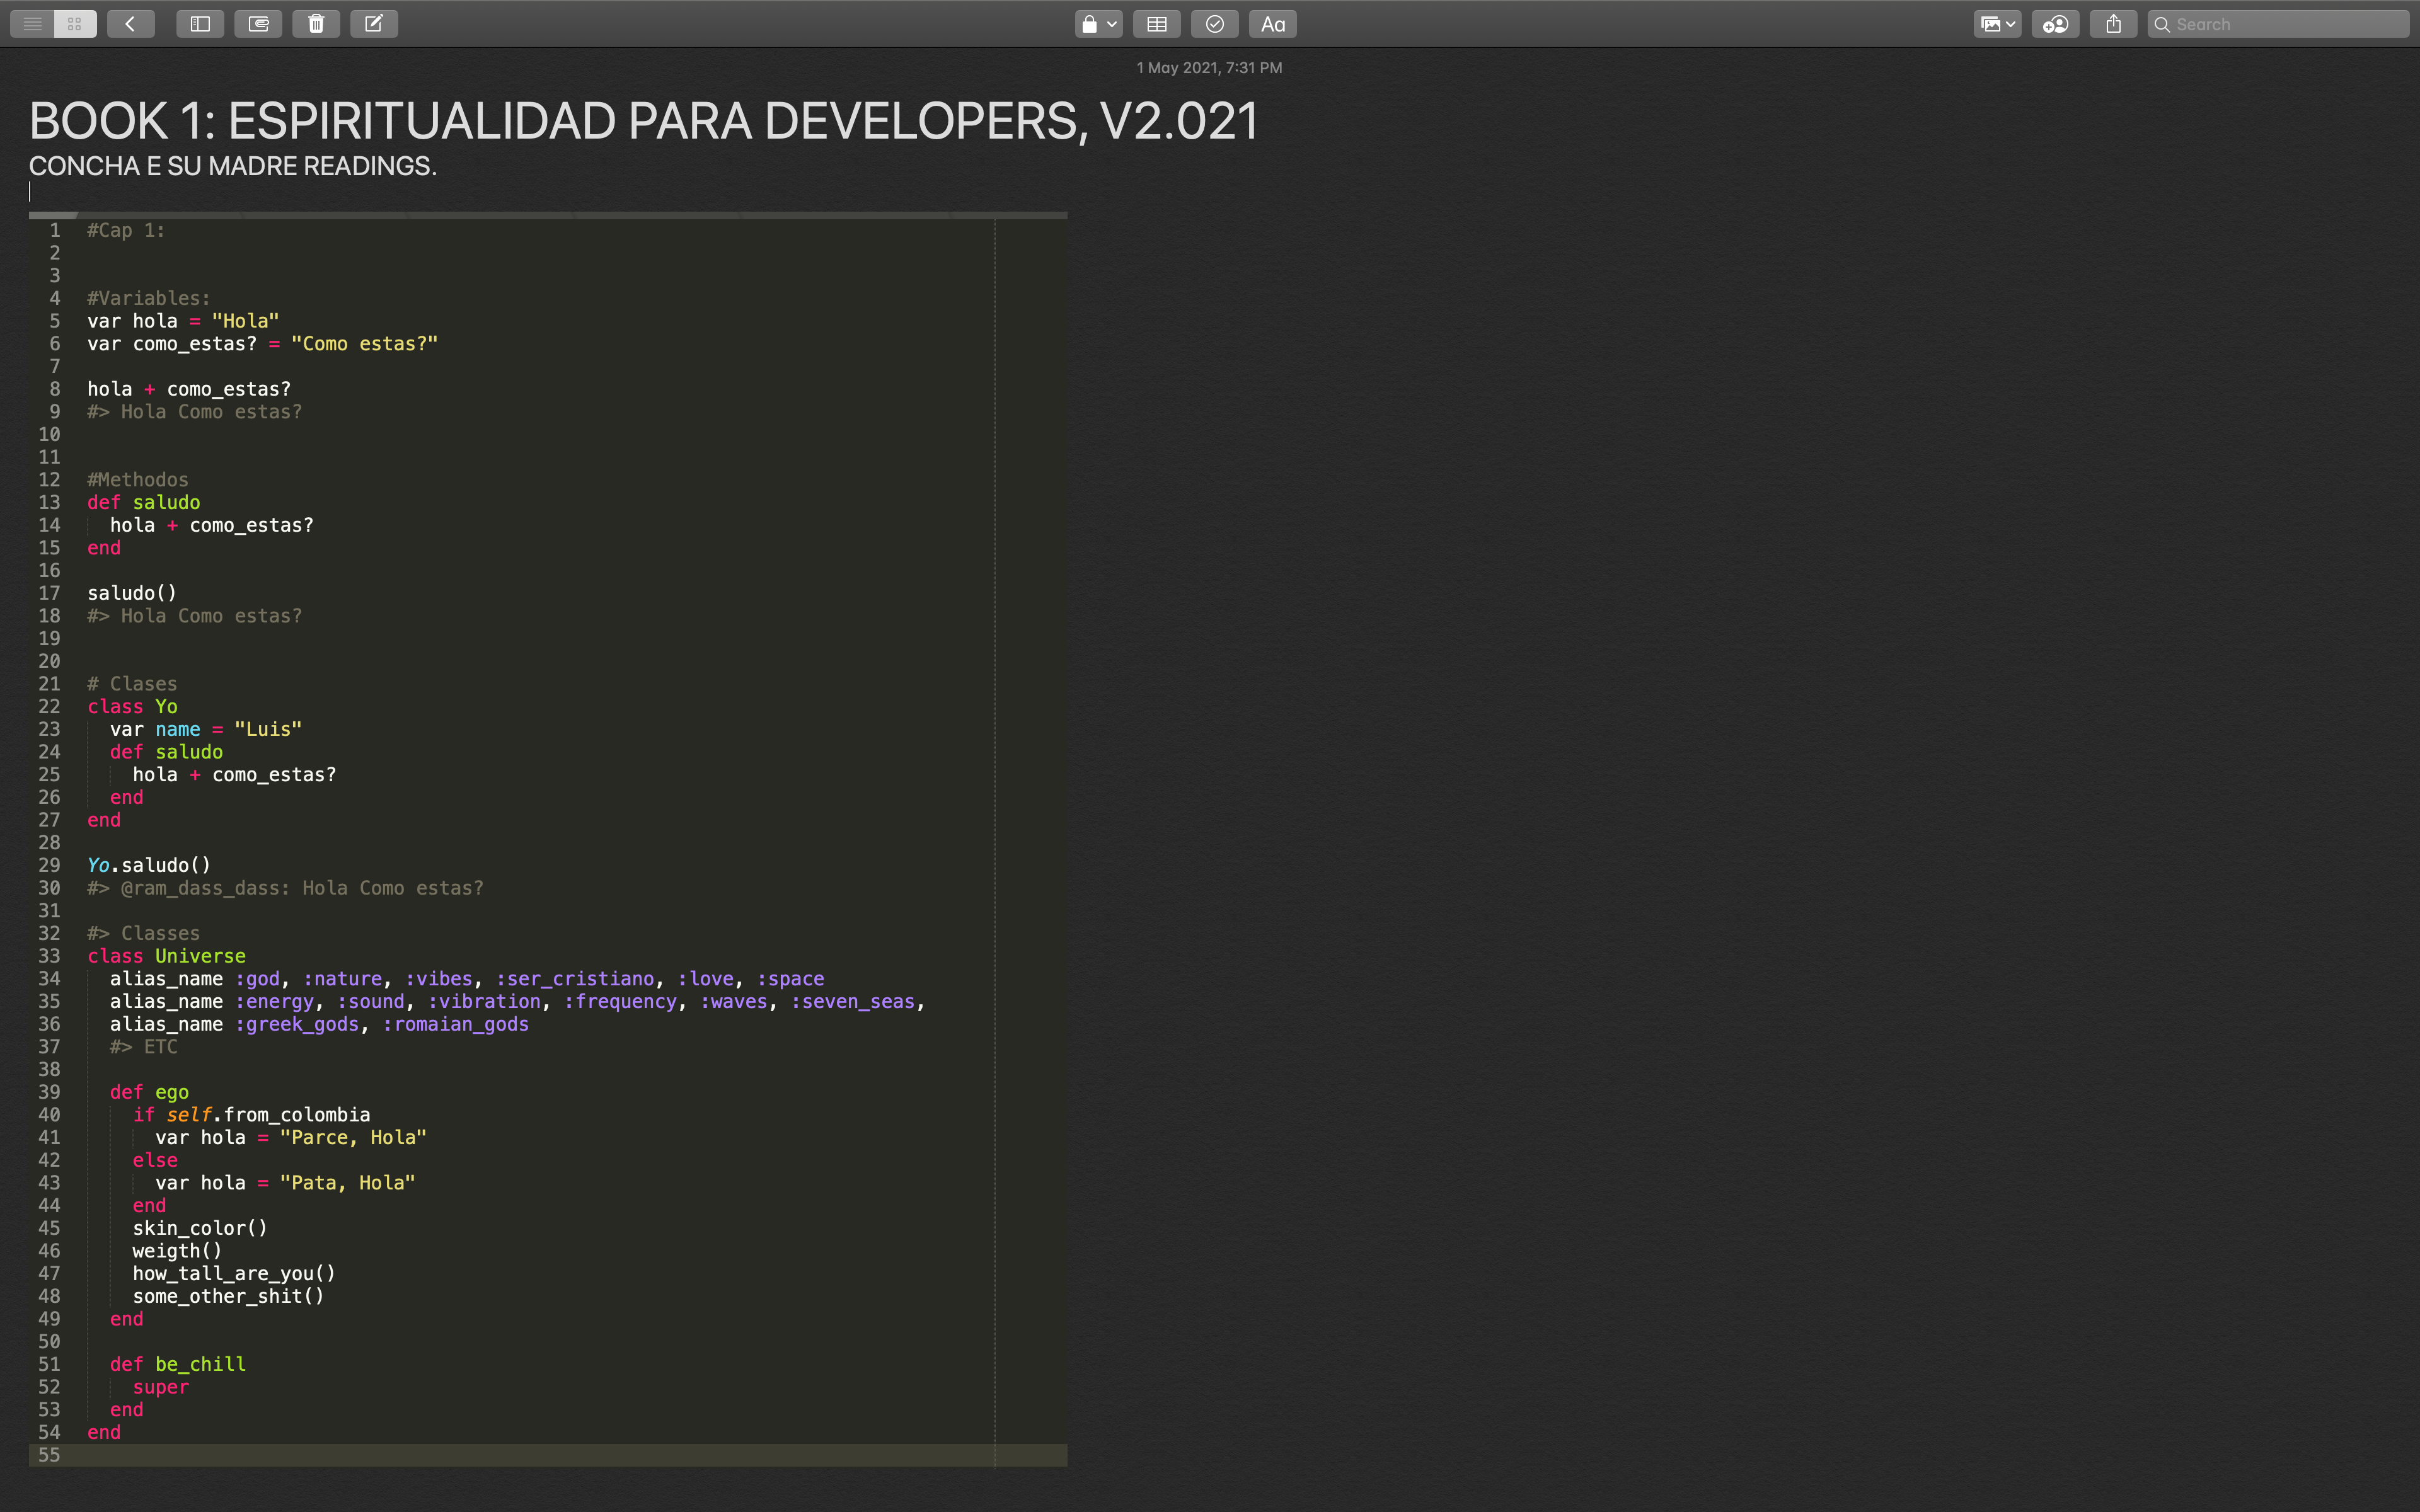Open the photos and media dropdown
The width and height of the screenshot is (2420, 1512).
click(x=1997, y=24)
